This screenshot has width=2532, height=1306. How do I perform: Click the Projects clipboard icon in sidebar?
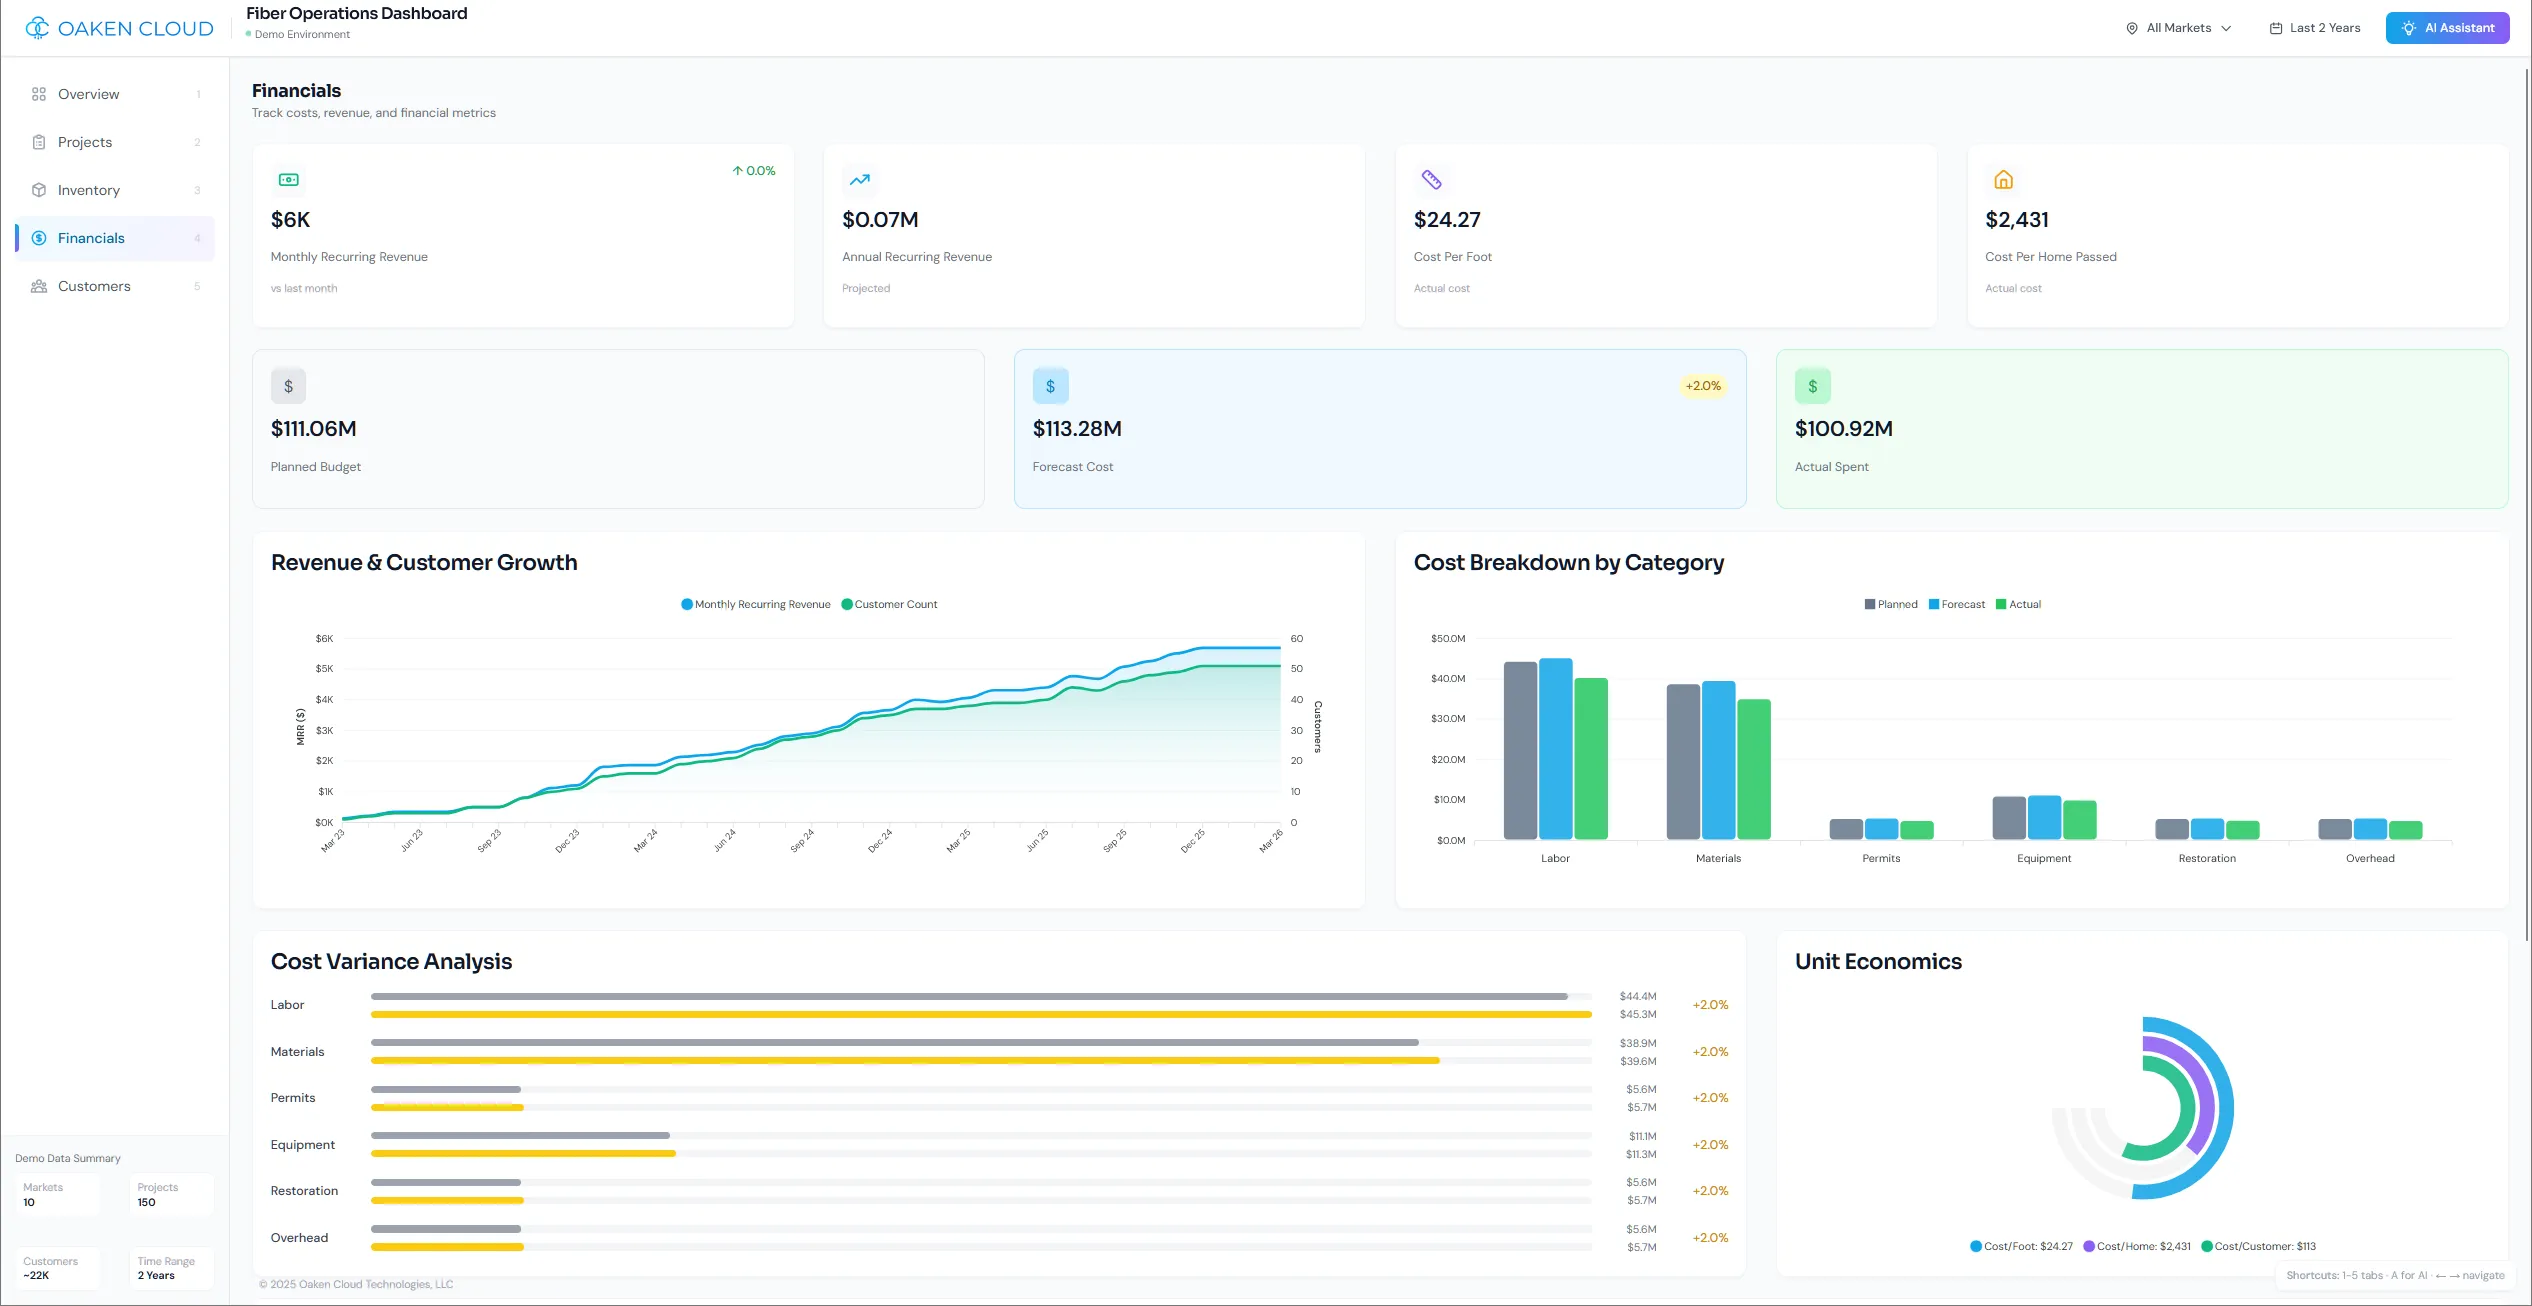39,142
